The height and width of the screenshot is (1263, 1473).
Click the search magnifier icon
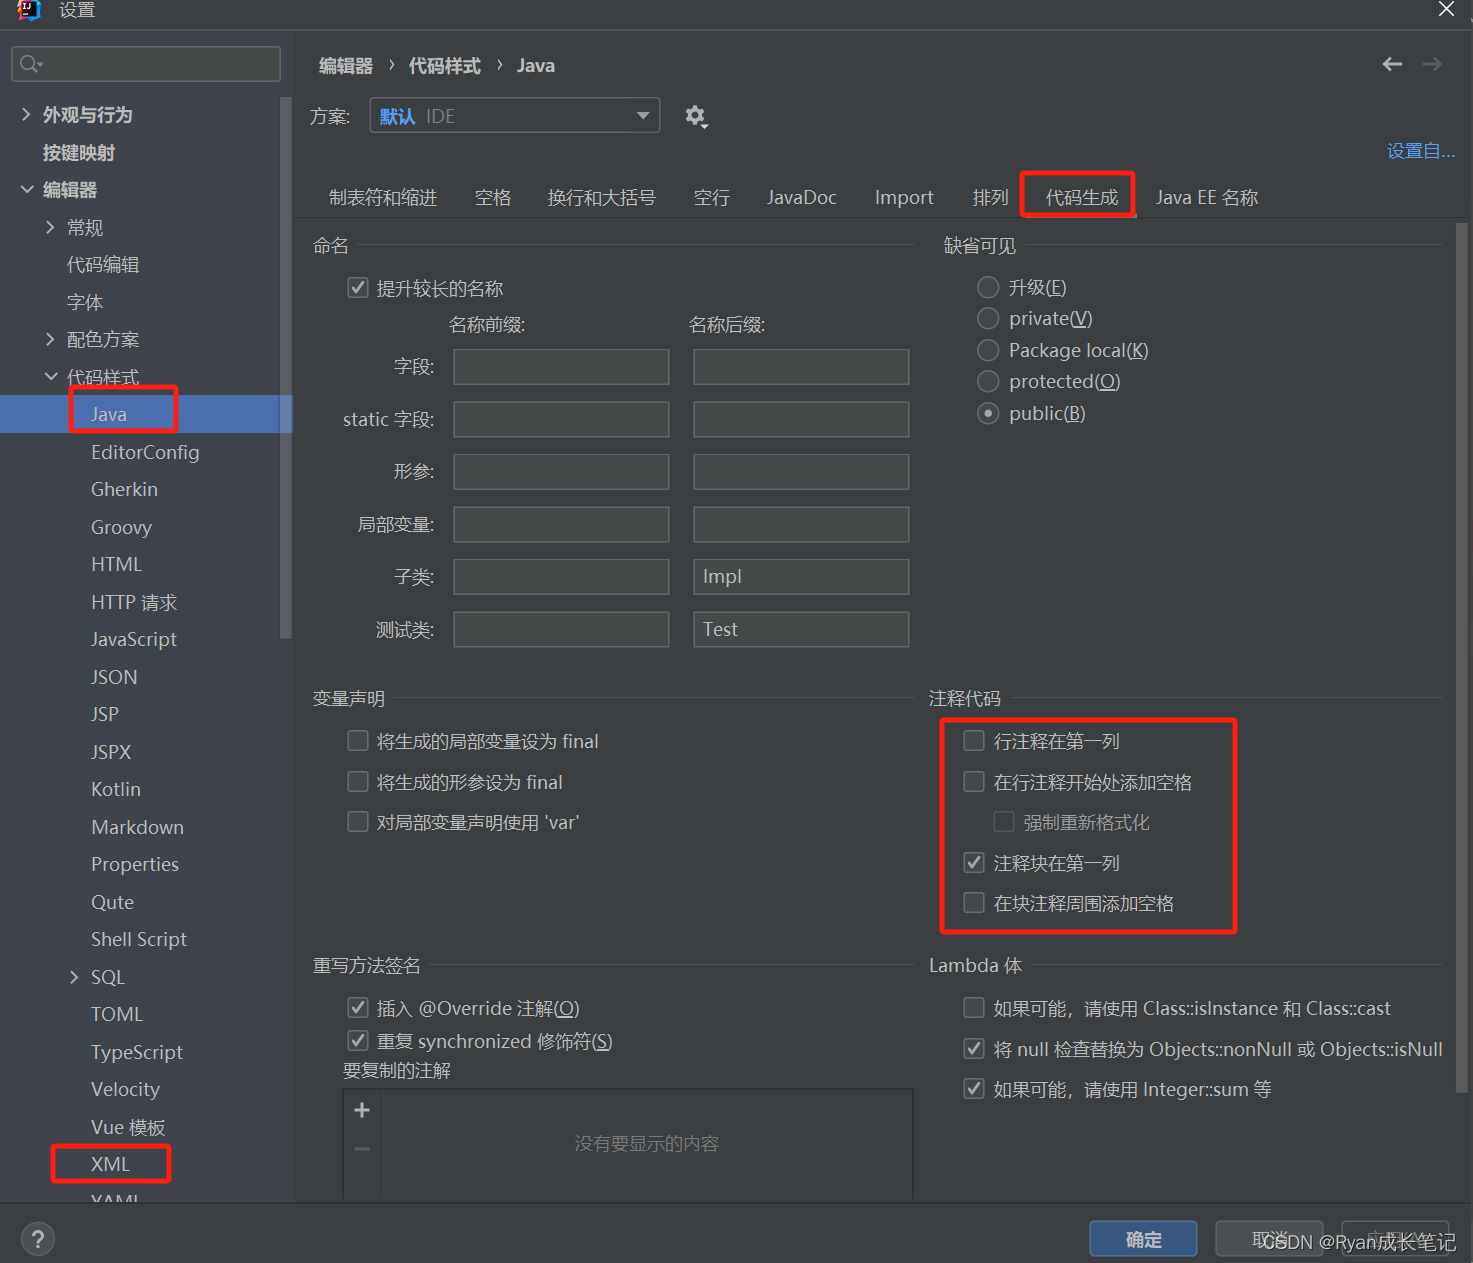(31, 64)
